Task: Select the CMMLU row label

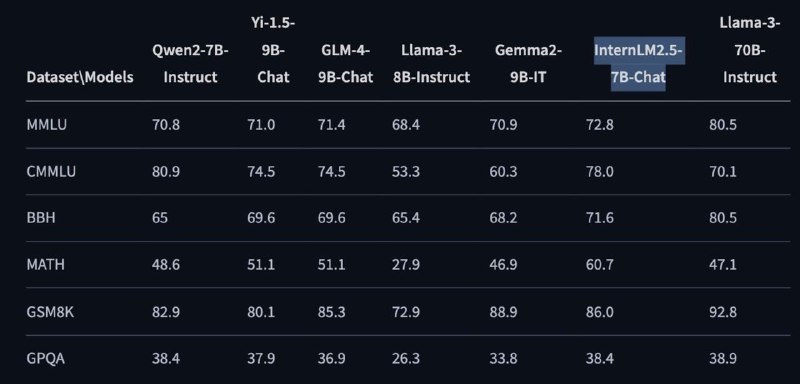Action: tap(51, 171)
